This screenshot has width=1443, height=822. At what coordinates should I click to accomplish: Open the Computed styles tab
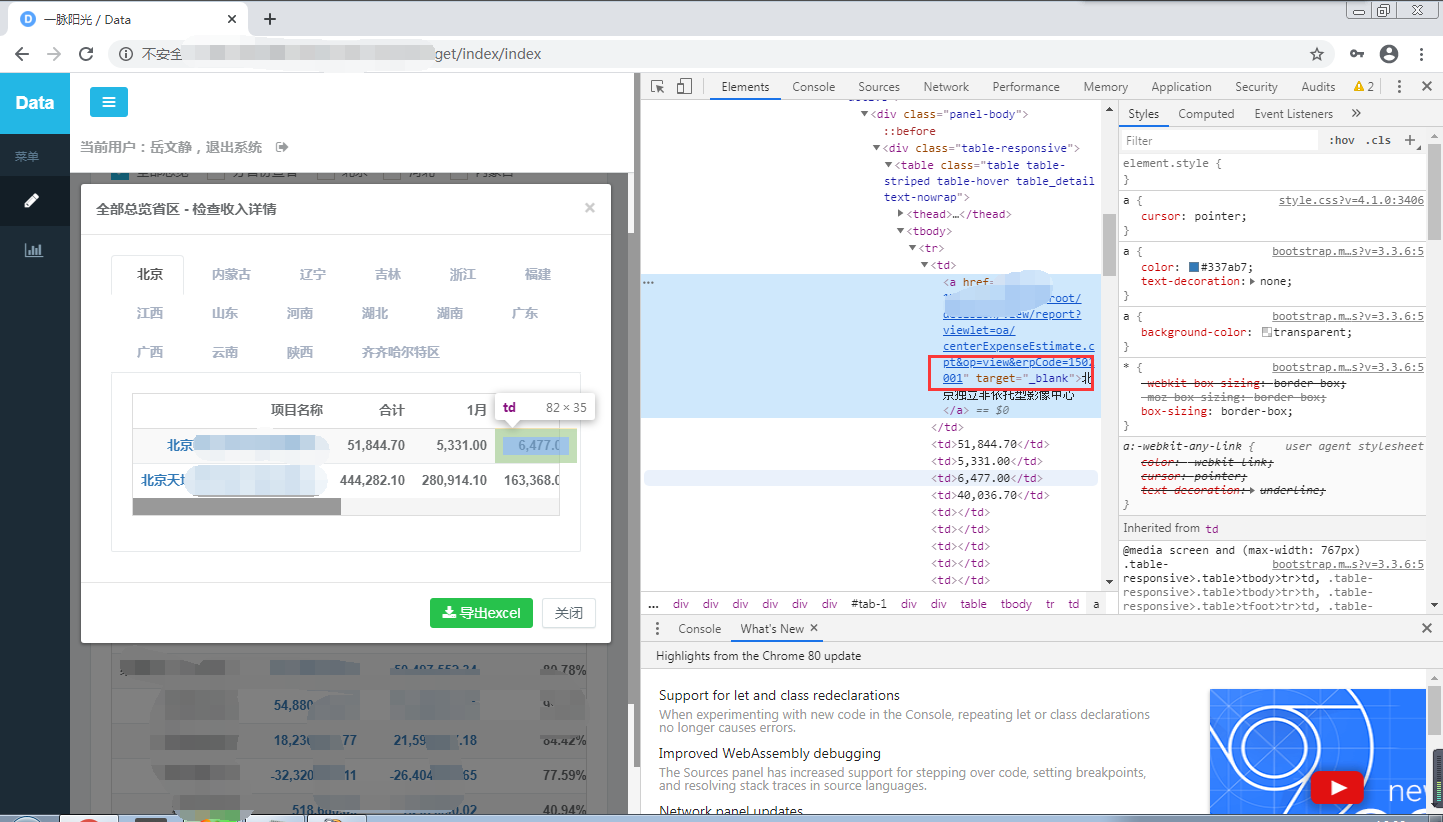pyautogui.click(x=1206, y=114)
